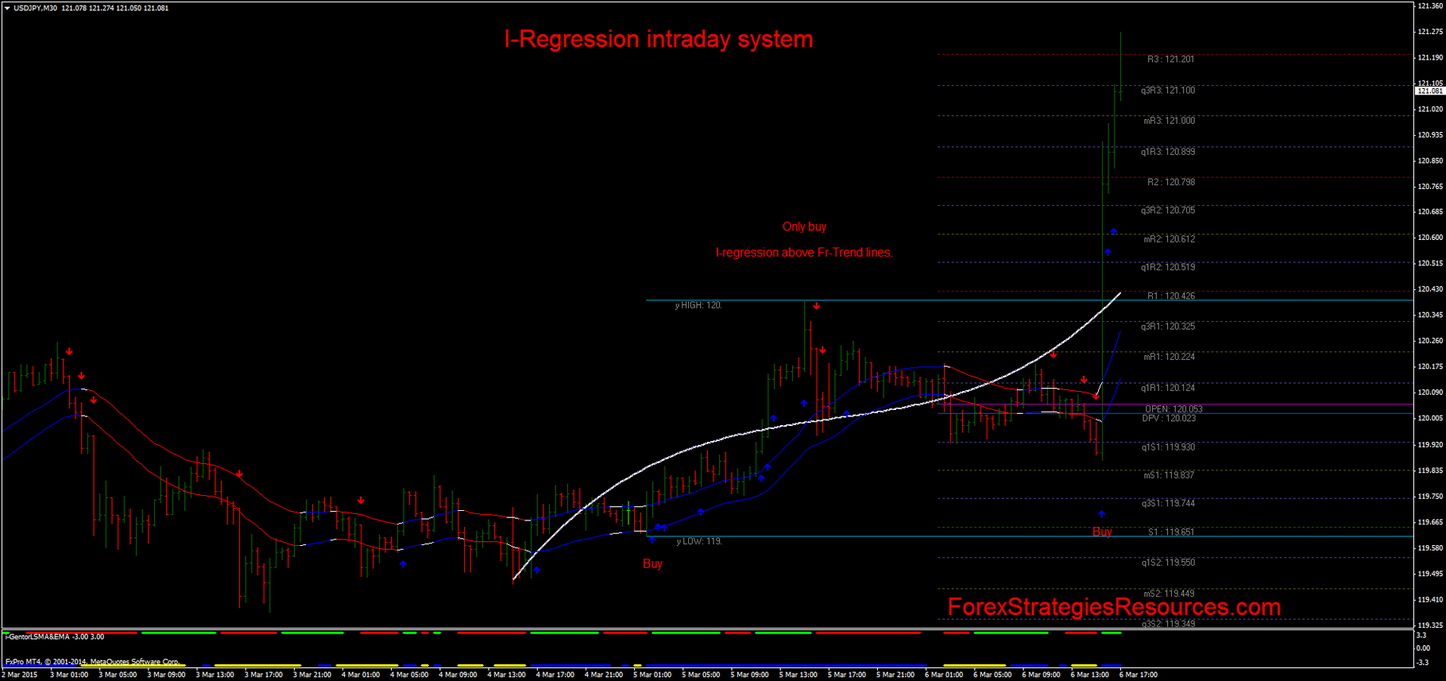Click the red sell arrow above the y HIGH line
This screenshot has height=681, width=1446.
pos(815,307)
